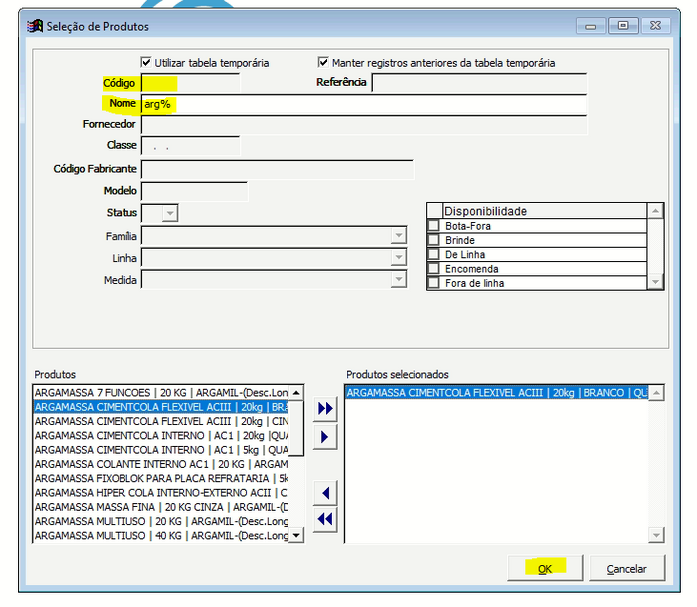The image size is (697, 607).
Task: Confirm selection with OK button
Action: point(545,568)
